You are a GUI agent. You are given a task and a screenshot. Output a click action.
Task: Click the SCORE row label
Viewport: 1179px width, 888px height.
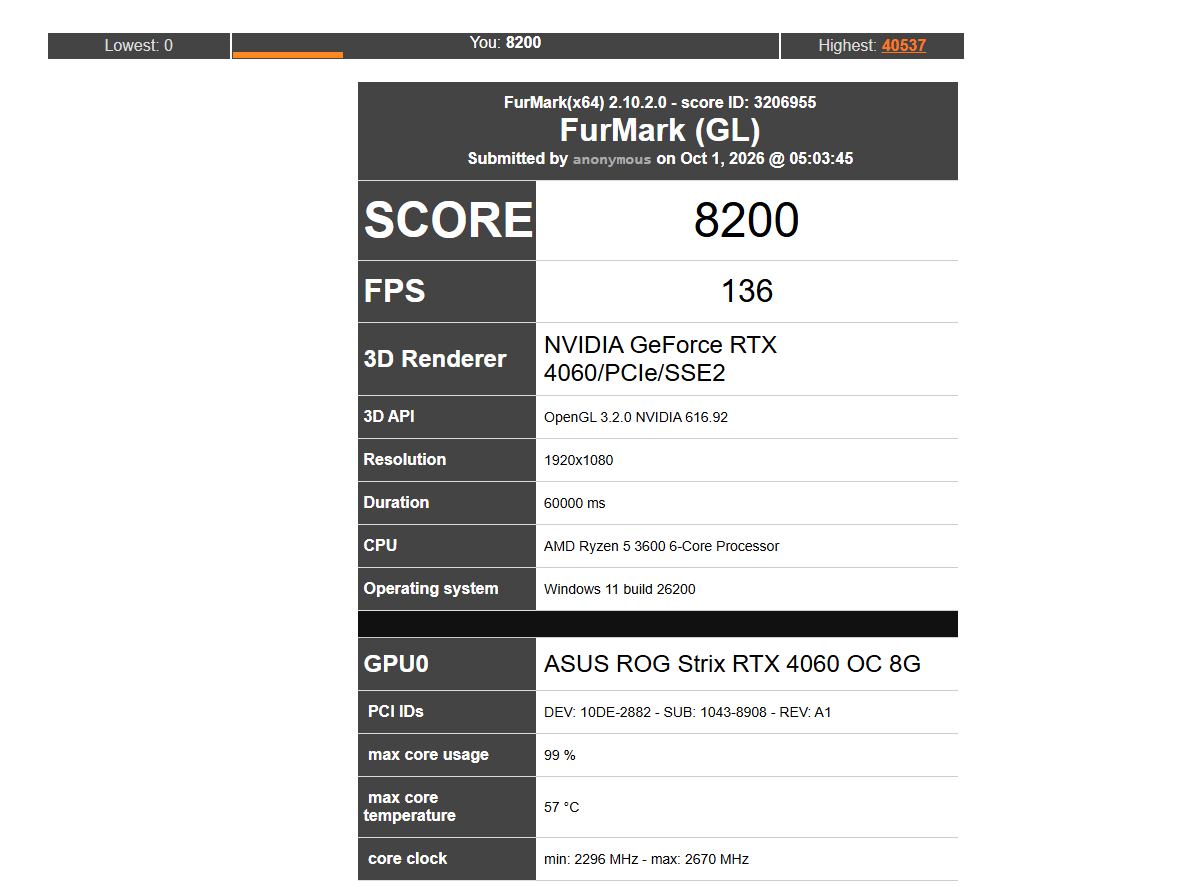(x=448, y=220)
